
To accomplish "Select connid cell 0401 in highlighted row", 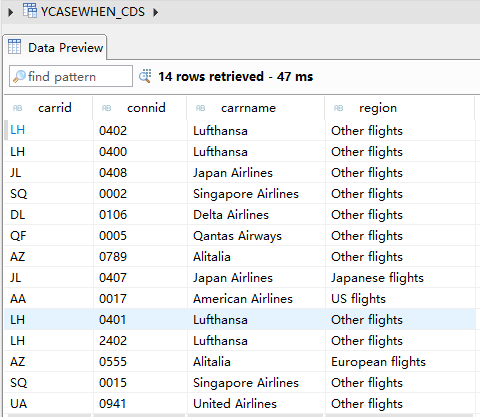I will tap(140, 320).
